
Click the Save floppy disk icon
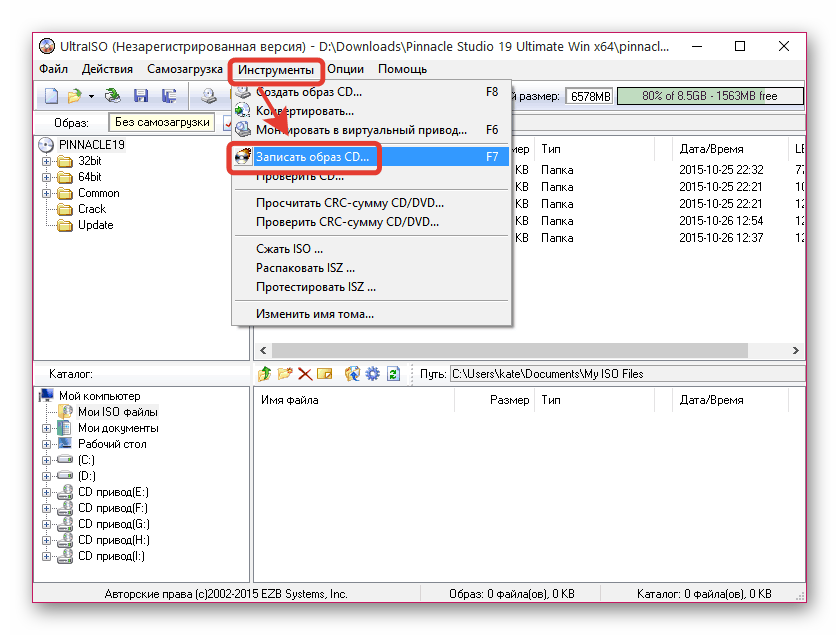tap(141, 97)
